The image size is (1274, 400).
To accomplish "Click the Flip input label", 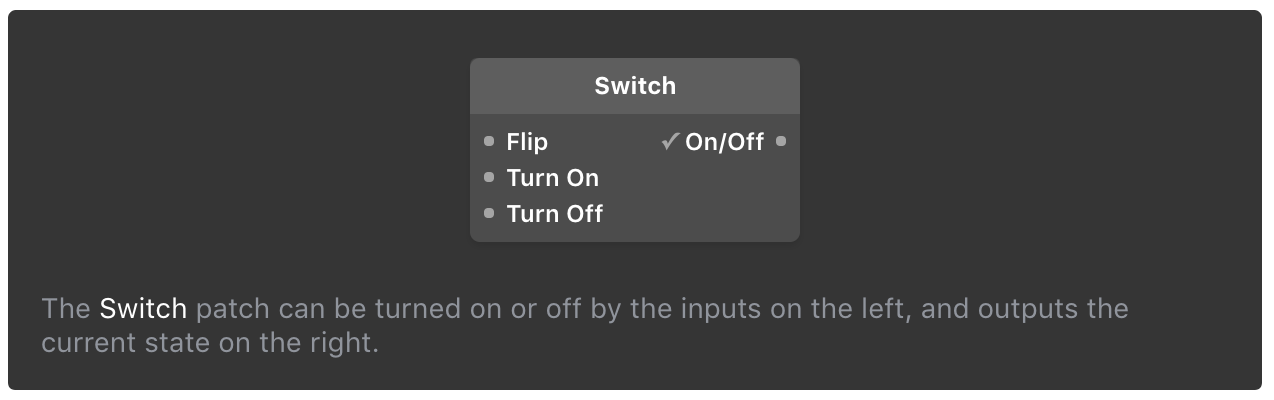I will tap(527, 142).
